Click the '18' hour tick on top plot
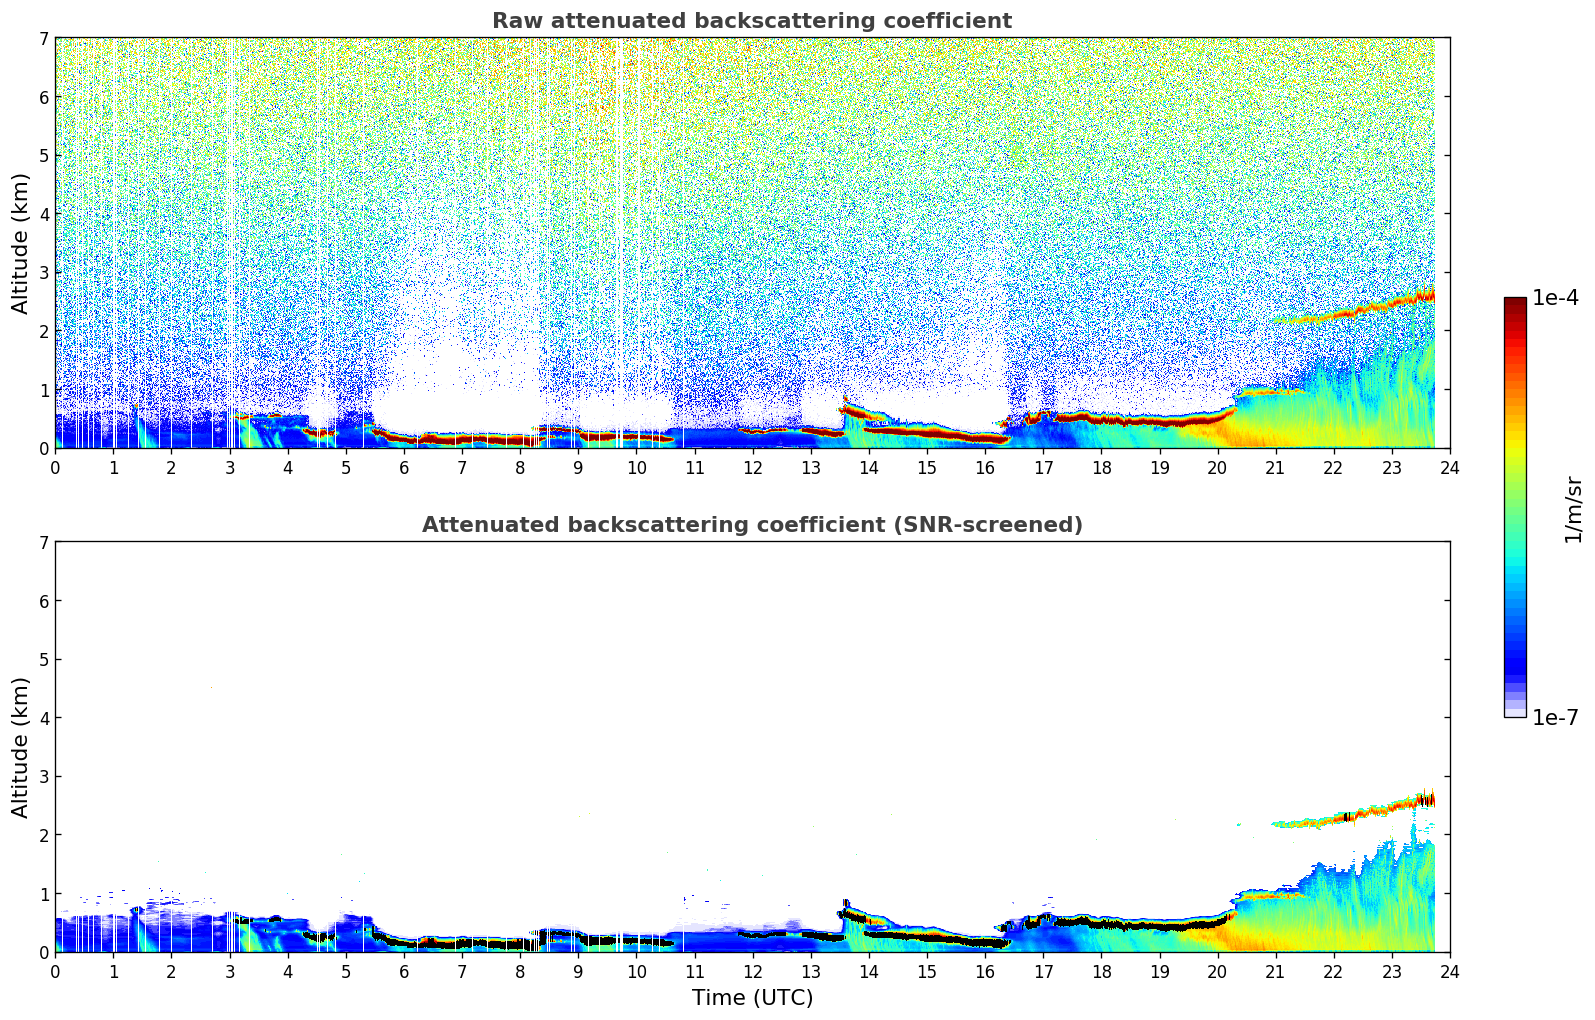The width and height of the screenshot is (1595, 1020). (1101, 467)
